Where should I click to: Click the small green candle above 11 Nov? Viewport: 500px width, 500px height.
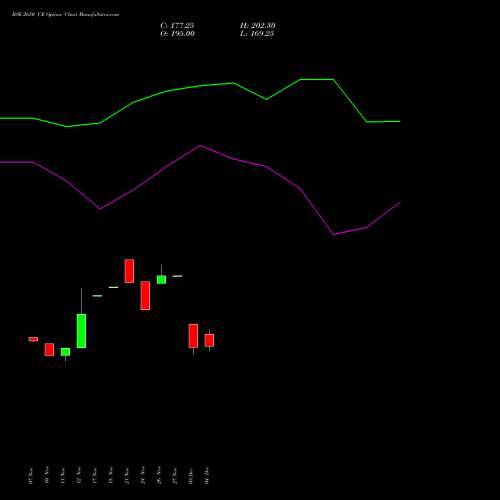click(65, 352)
